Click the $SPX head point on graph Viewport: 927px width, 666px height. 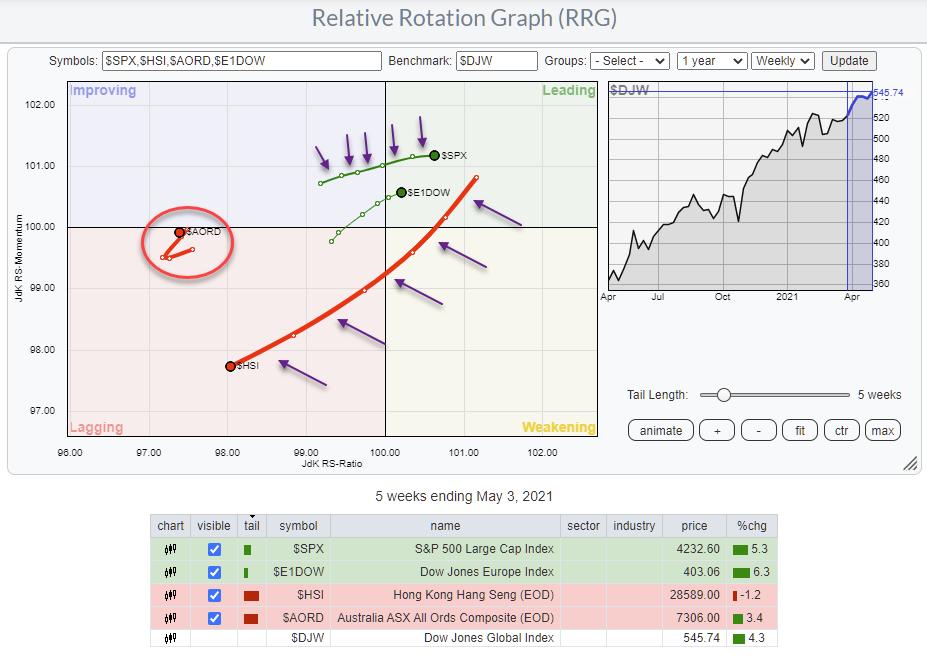click(x=435, y=155)
